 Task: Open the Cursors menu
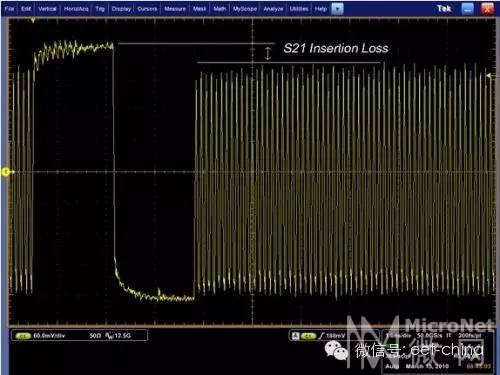pyautogui.click(x=147, y=9)
